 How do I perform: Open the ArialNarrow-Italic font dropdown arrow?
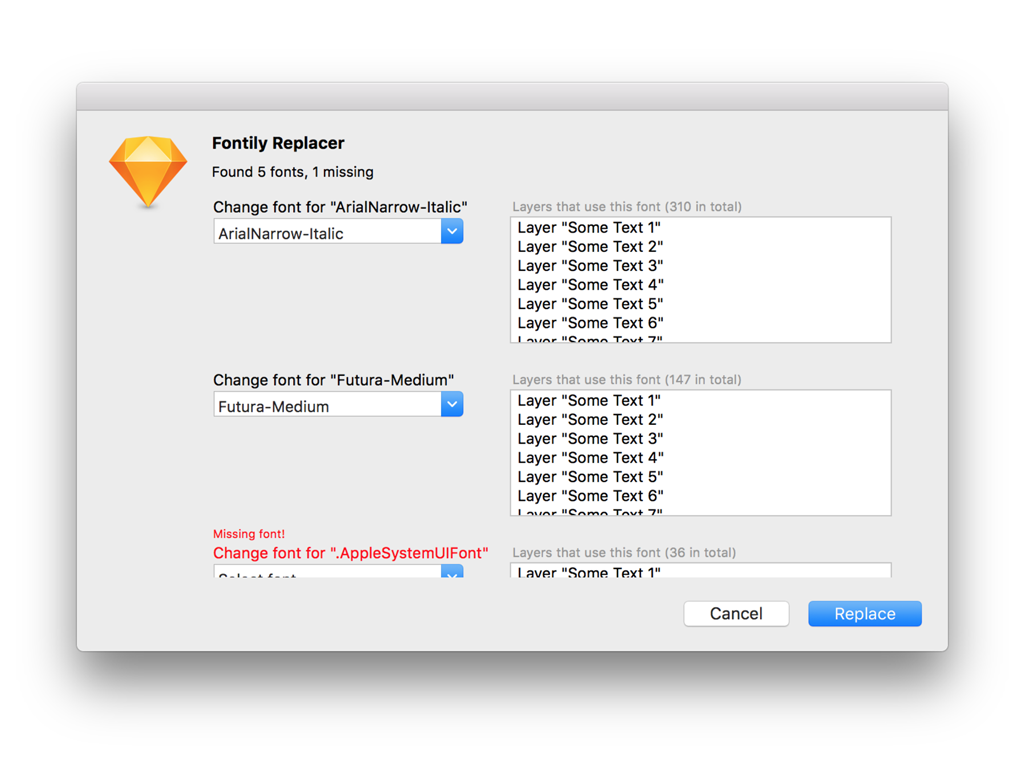coord(452,231)
